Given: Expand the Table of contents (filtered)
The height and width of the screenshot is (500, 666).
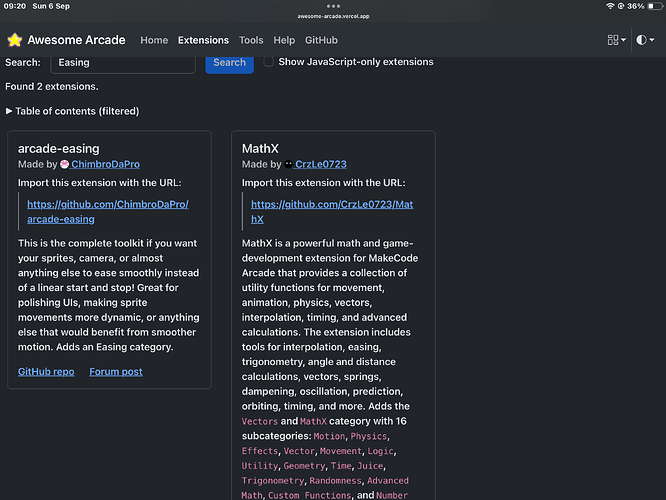Looking at the screenshot, I should click(72, 111).
